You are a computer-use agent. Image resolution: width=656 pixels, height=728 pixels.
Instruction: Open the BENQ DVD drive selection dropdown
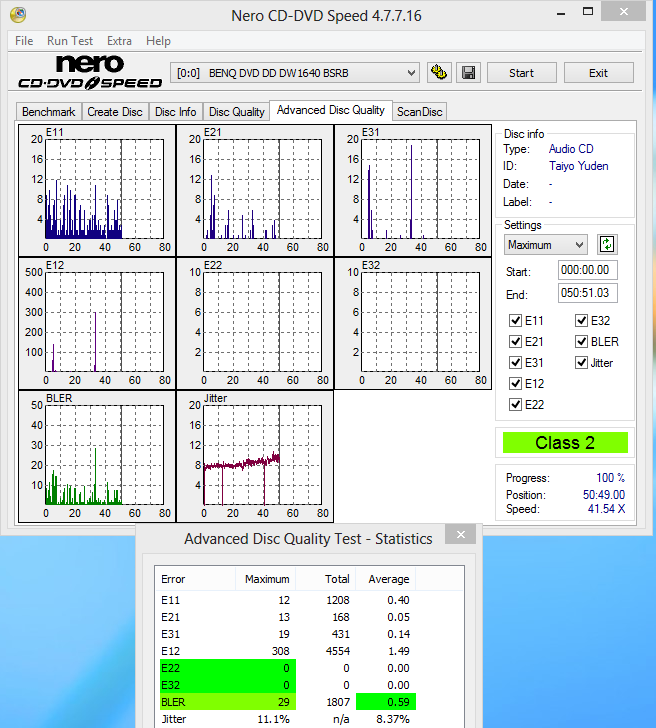(x=295, y=73)
